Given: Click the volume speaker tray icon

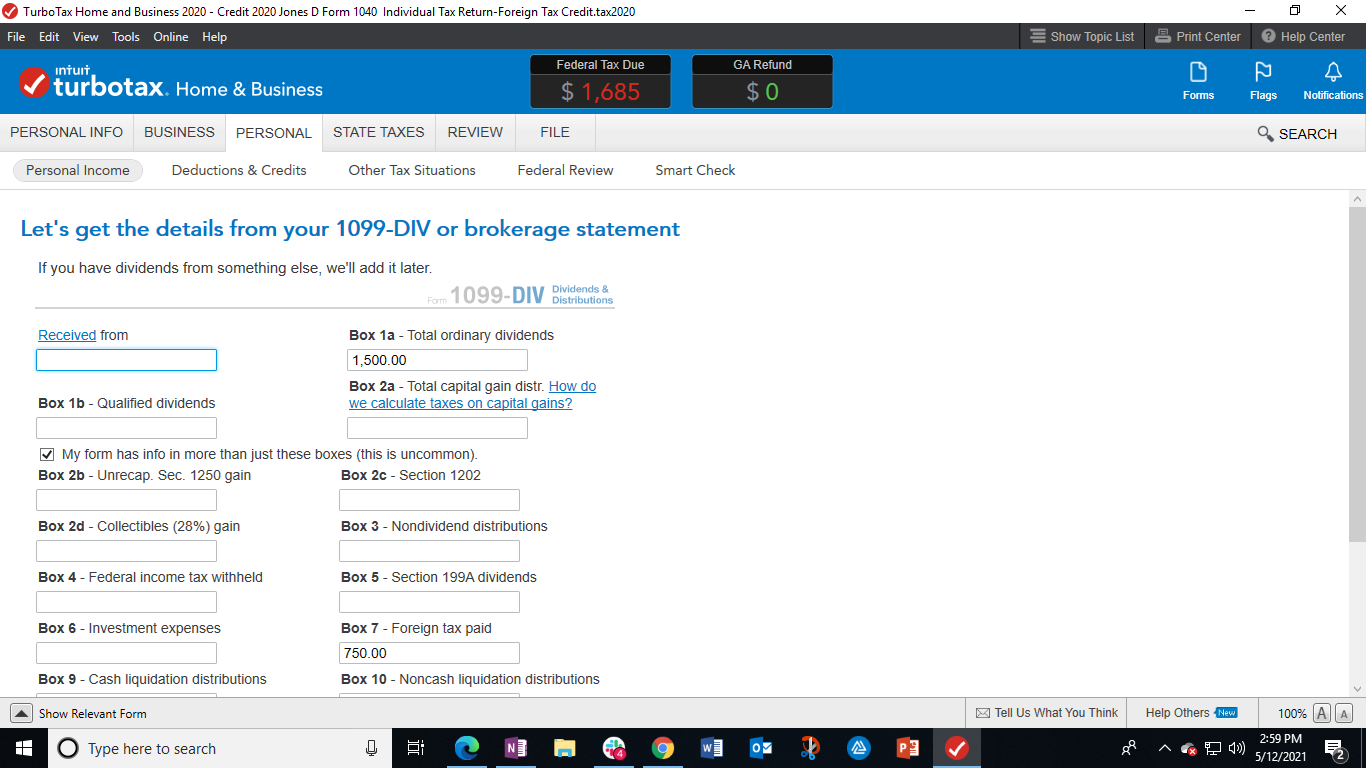Looking at the screenshot, I should click(x=1236, y=748).
